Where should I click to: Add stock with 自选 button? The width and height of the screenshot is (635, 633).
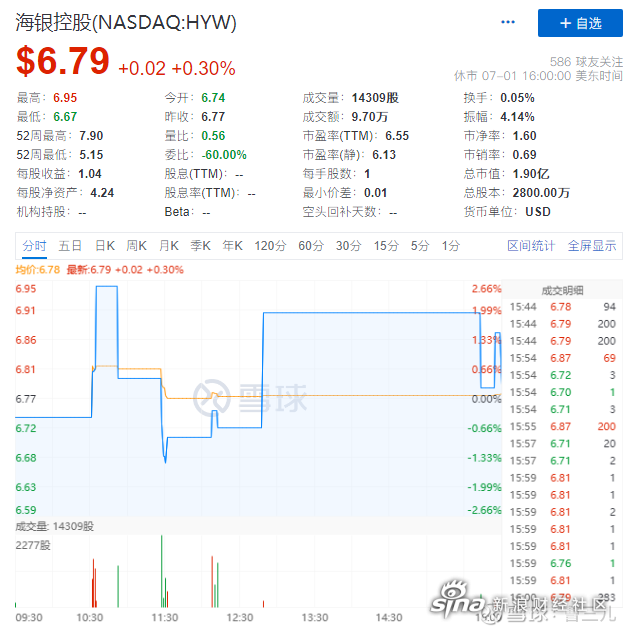[580, 23]
